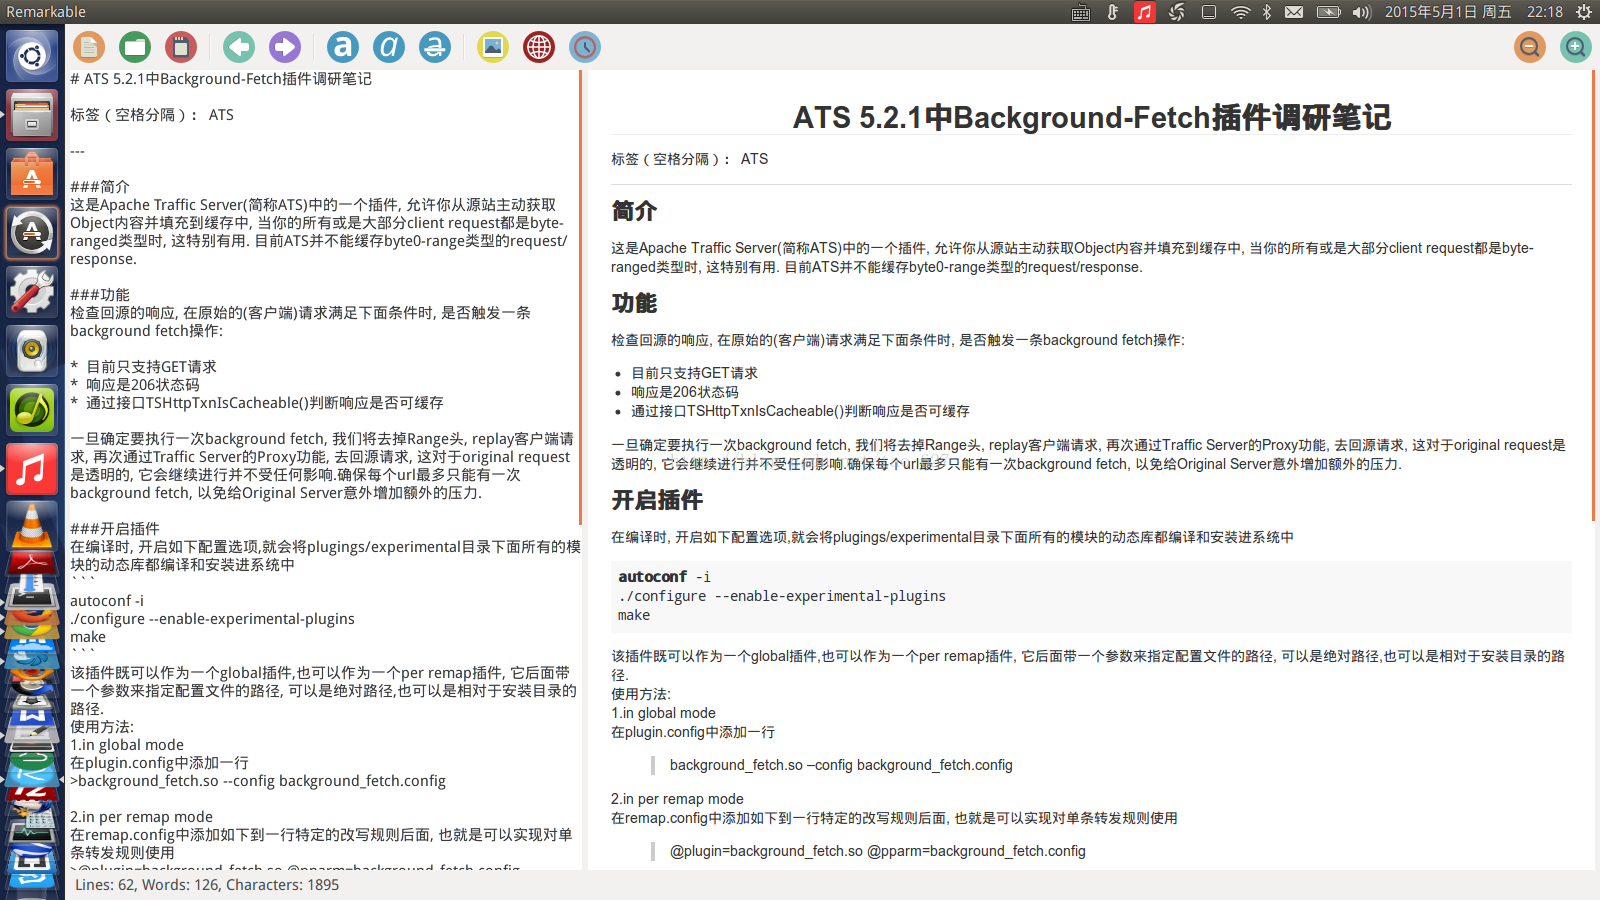Launch the speaker app in the dock
Screen dimensions: 1600x900
click(32, 351)
